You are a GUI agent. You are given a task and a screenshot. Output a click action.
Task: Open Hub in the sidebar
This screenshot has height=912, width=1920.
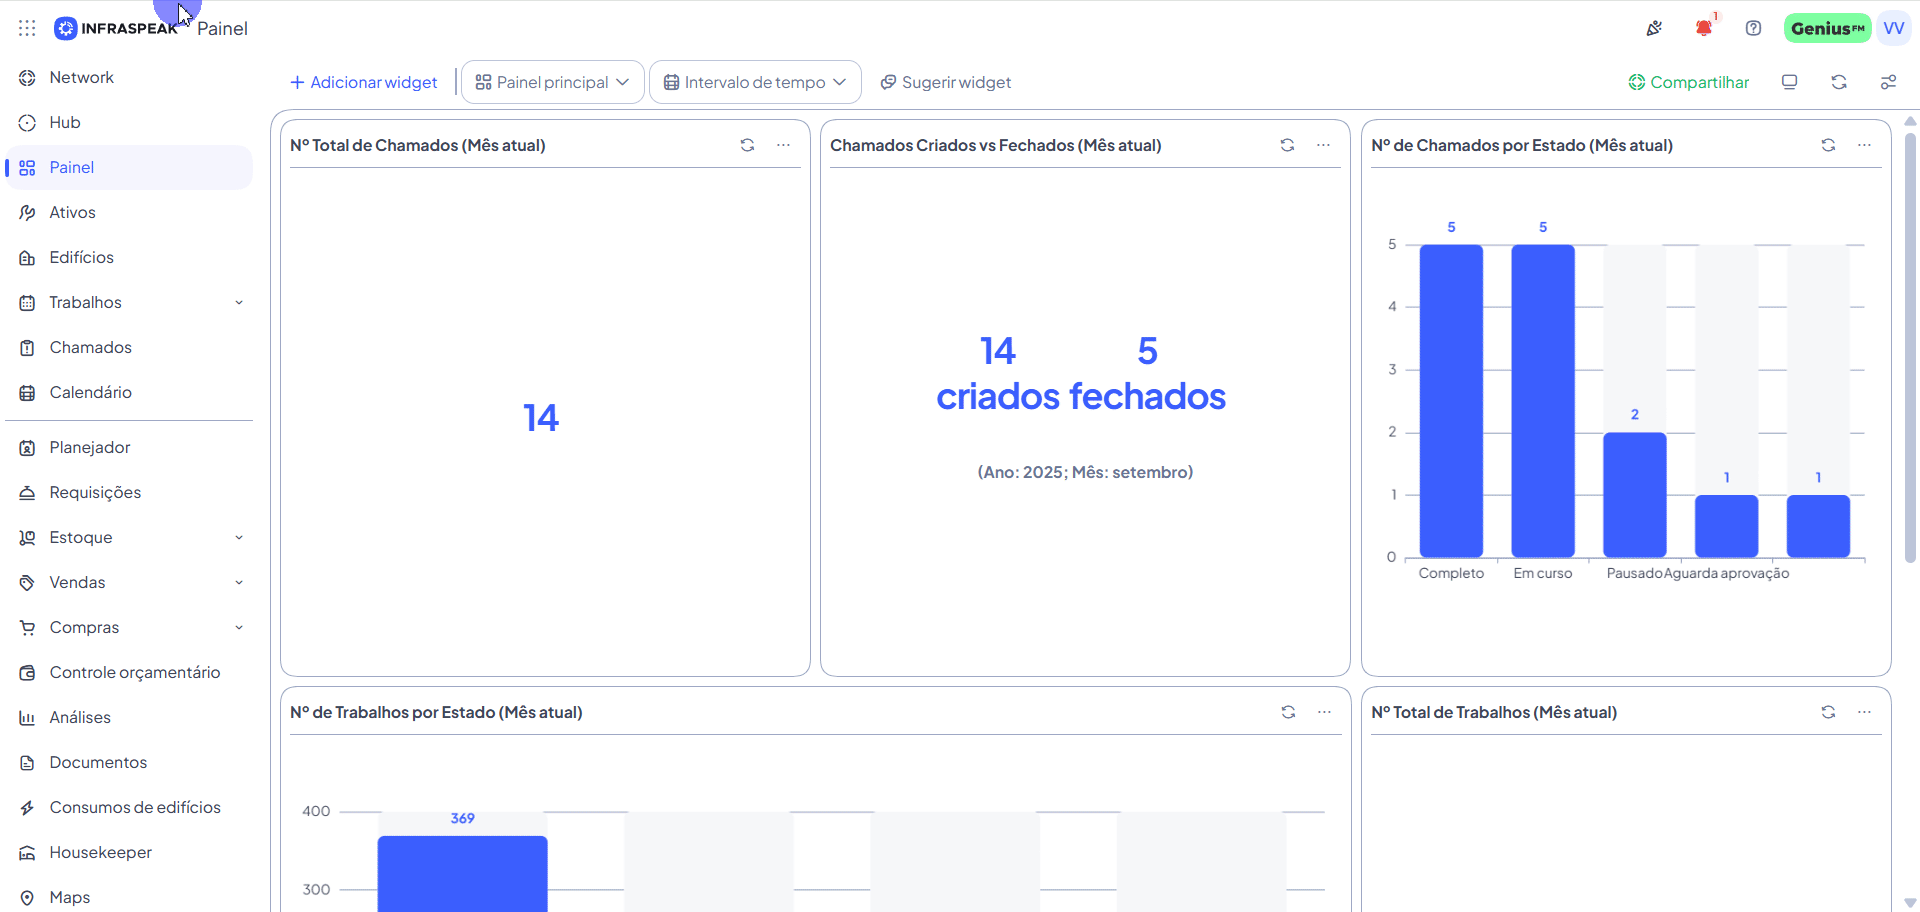129,122
